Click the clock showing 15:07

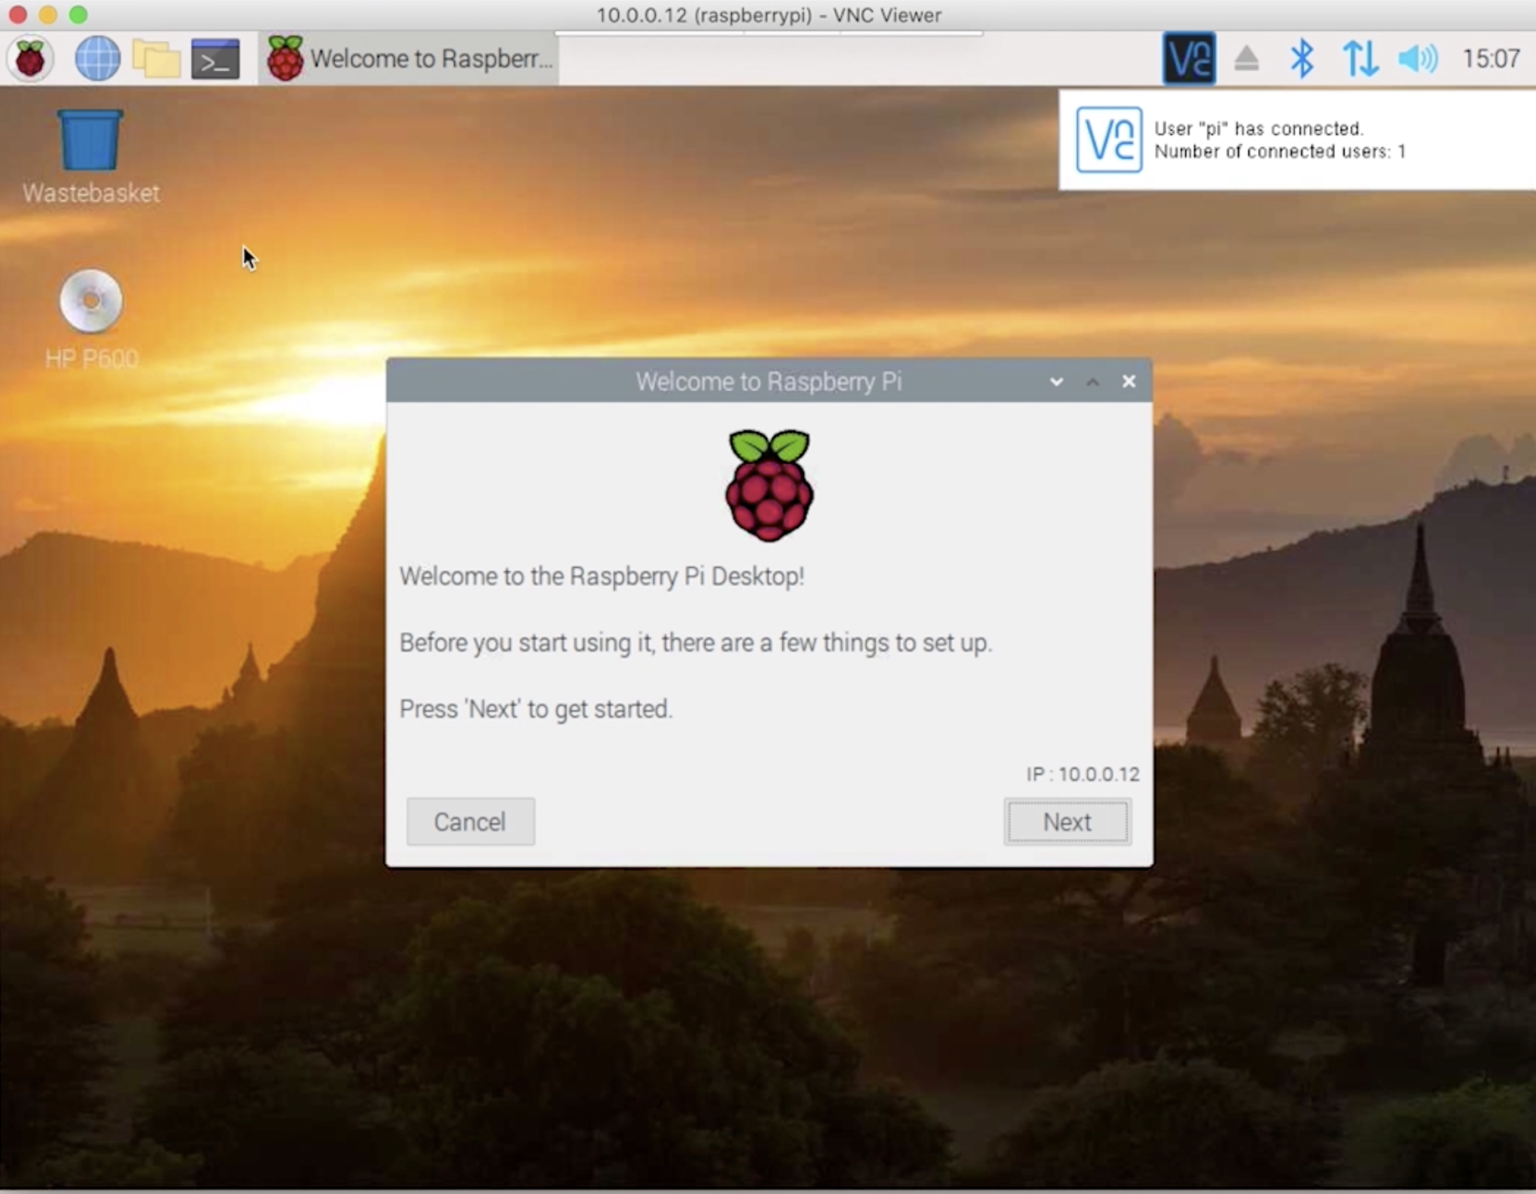click(x=1491, y=58)
